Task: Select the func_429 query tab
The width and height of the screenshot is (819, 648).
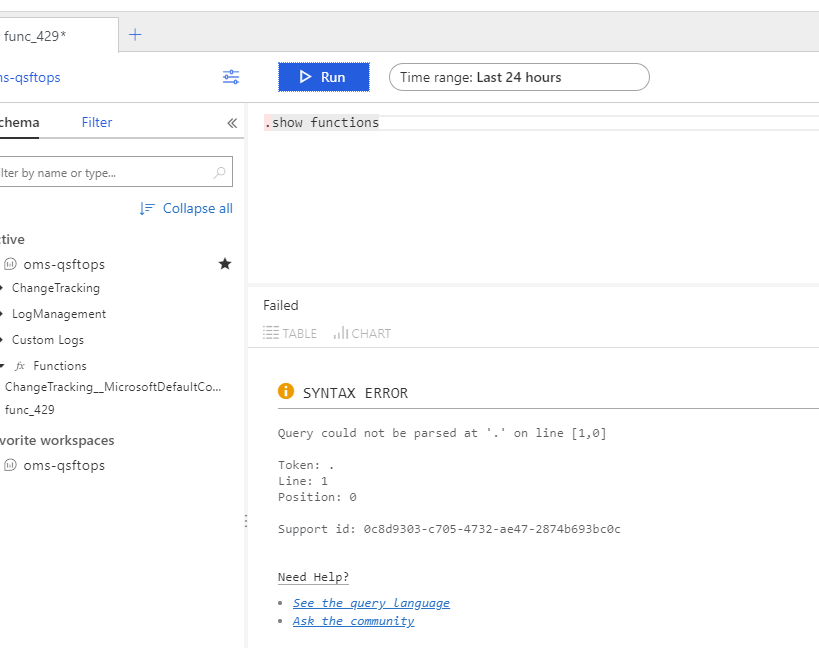Action: pos(59,36)
